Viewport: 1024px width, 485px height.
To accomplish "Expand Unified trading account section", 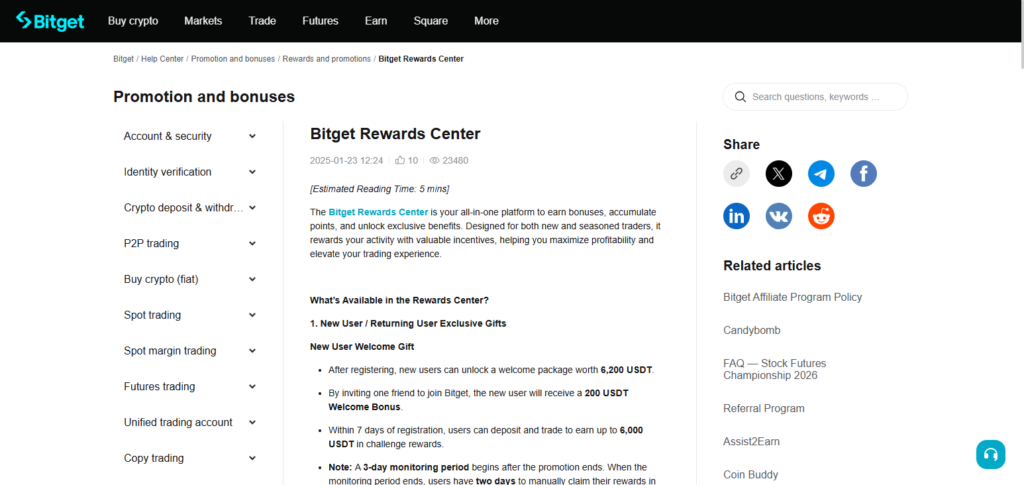I will tap(253, 422).
